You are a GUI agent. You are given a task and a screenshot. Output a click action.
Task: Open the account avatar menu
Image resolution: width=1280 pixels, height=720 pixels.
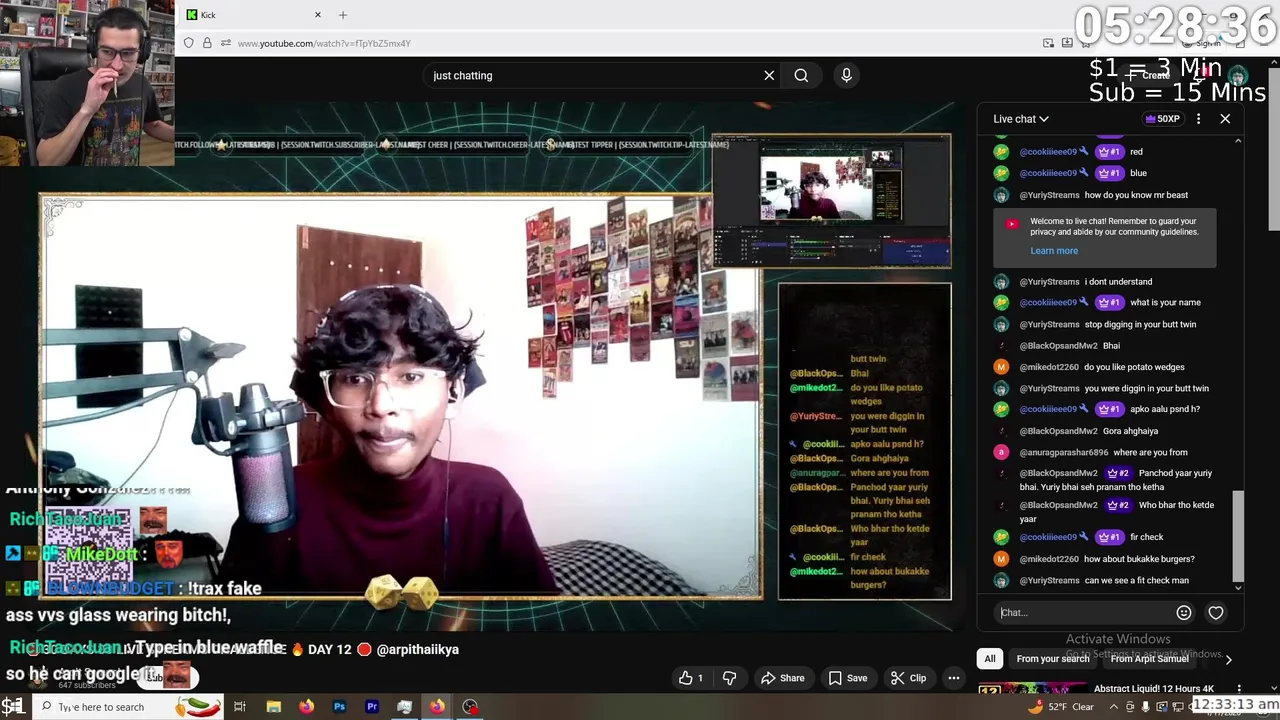tap(1238, 76)
